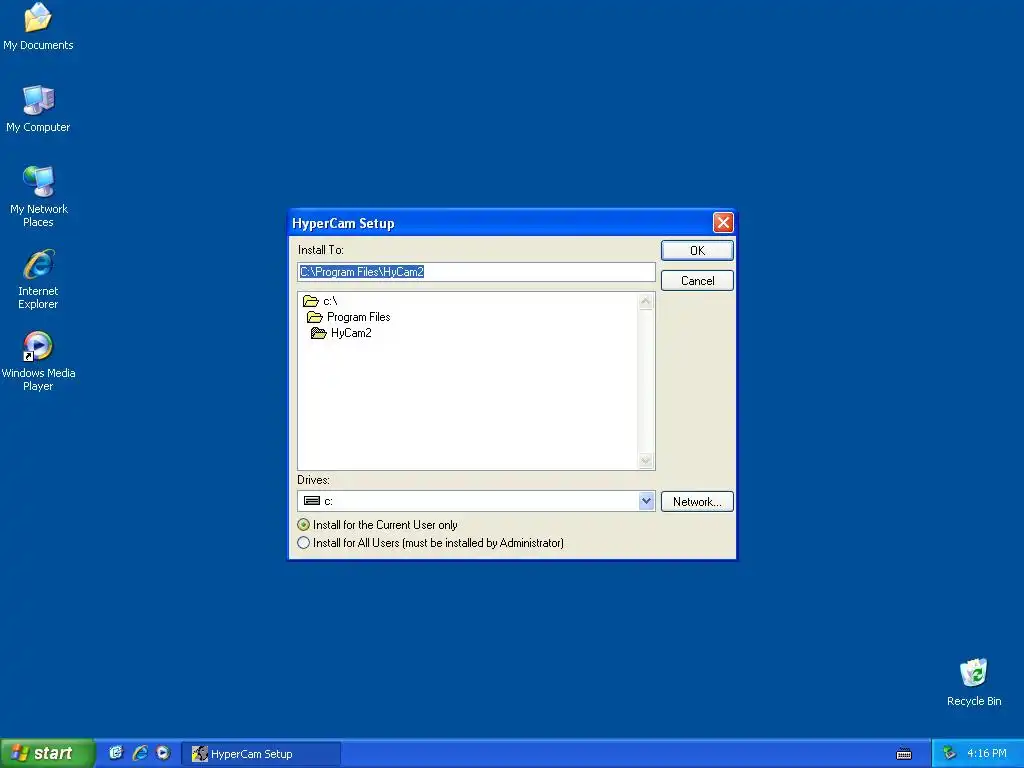Close the HyperCam Setup dialog
1024x768 pixels.
[723, 223]
